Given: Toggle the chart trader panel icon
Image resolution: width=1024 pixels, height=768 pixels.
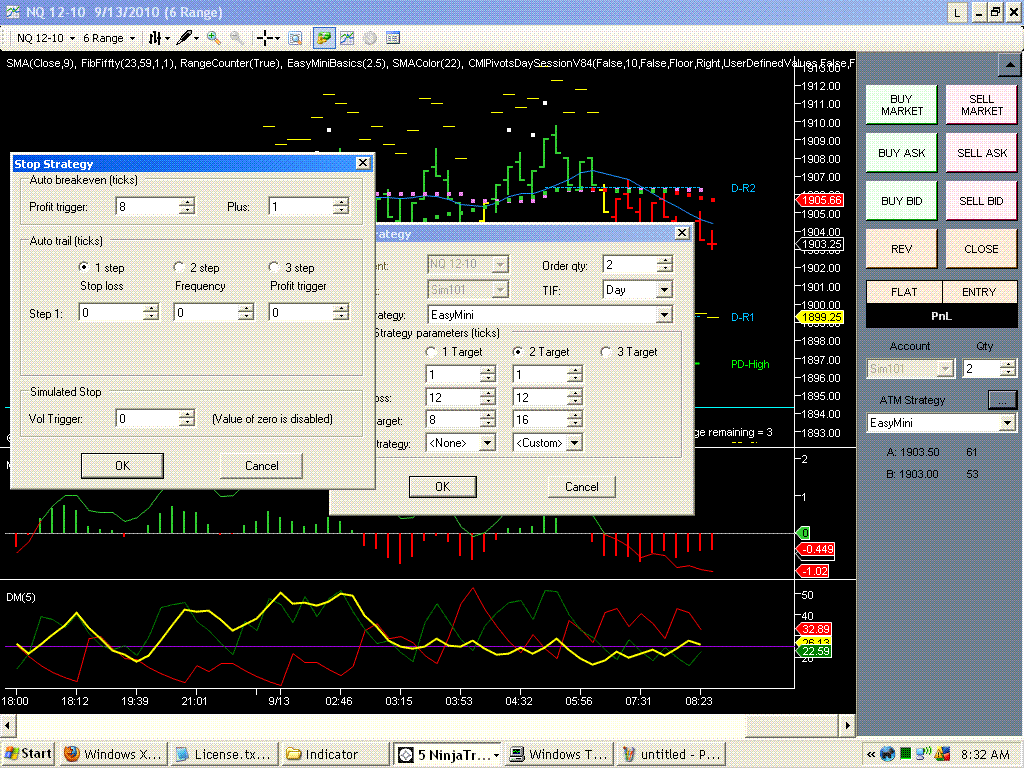Looking at the screenshot, I should point(323,38).
